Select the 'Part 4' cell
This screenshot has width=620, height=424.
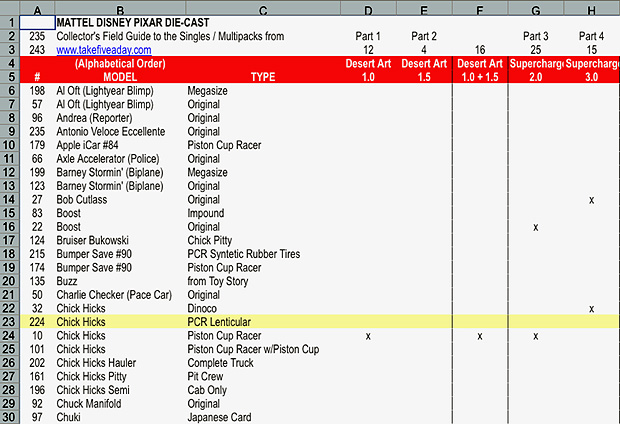pos(591,36)
